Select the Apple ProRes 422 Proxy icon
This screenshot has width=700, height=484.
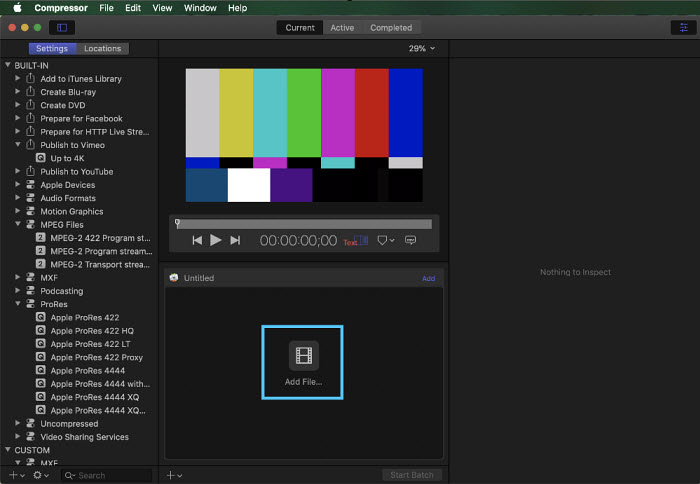(41, 357)
